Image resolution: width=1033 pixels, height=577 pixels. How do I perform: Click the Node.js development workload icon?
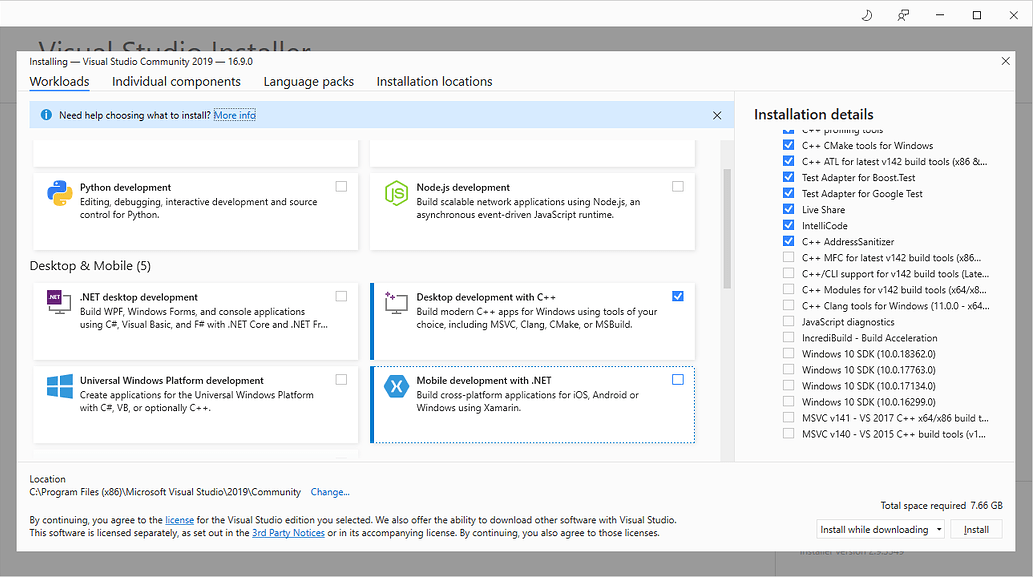[x=397, y=194]
